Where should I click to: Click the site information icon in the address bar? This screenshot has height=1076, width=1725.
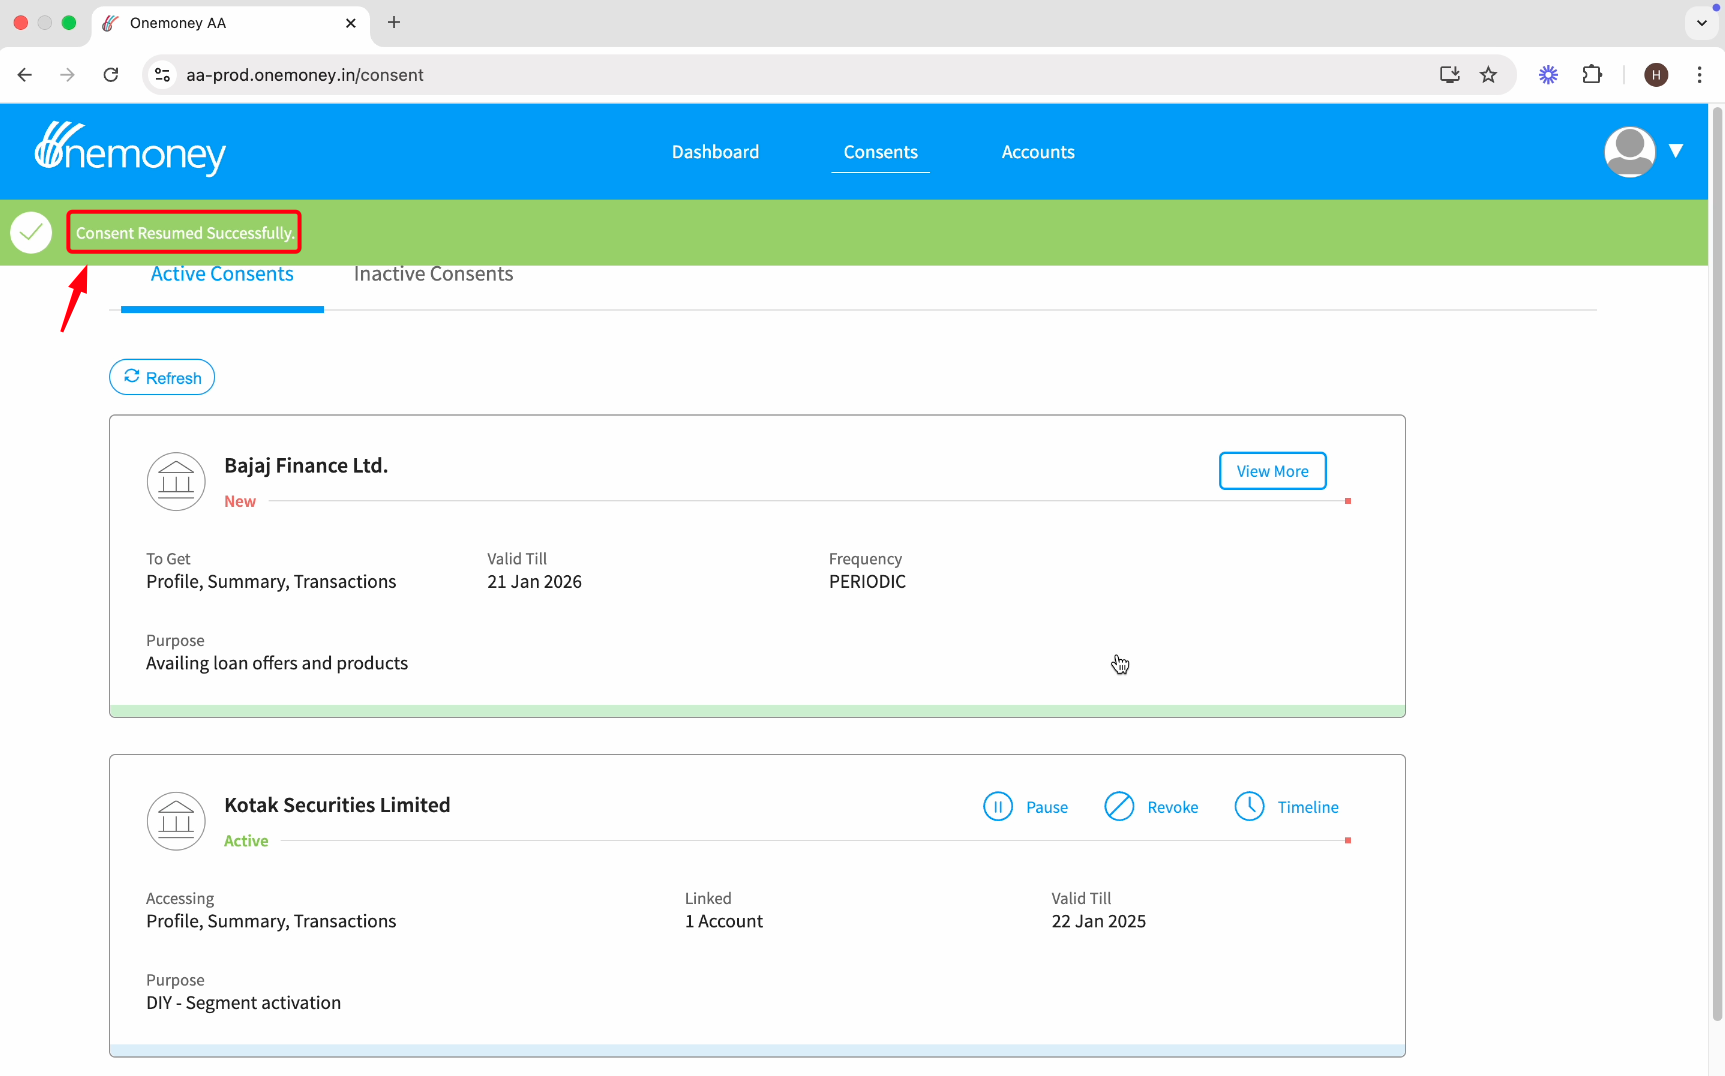pos(163,75)
